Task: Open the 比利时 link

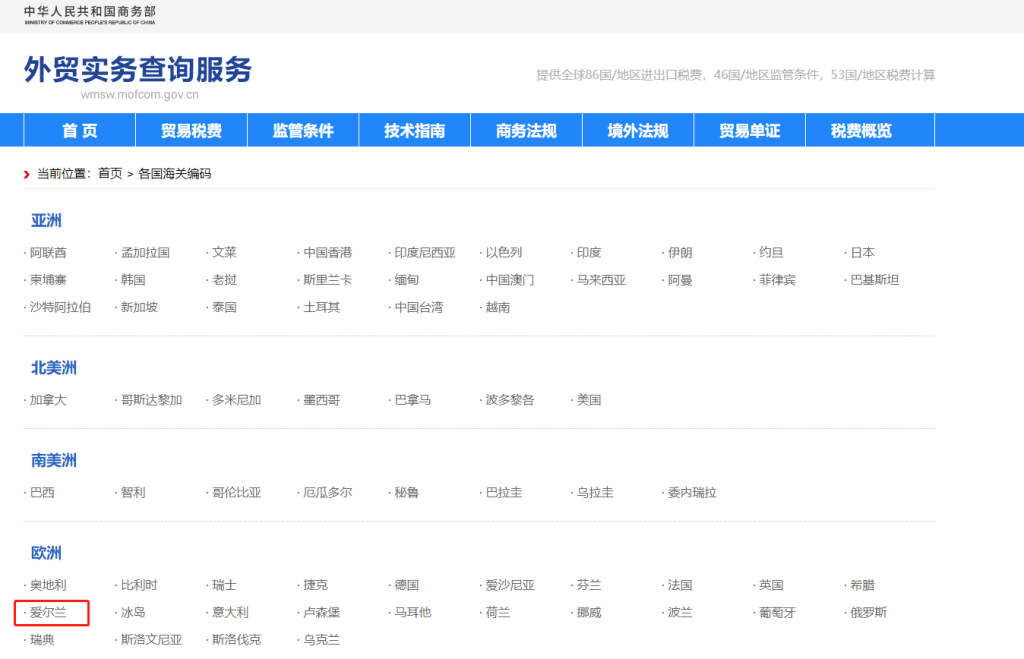Action: pos(139,586)
